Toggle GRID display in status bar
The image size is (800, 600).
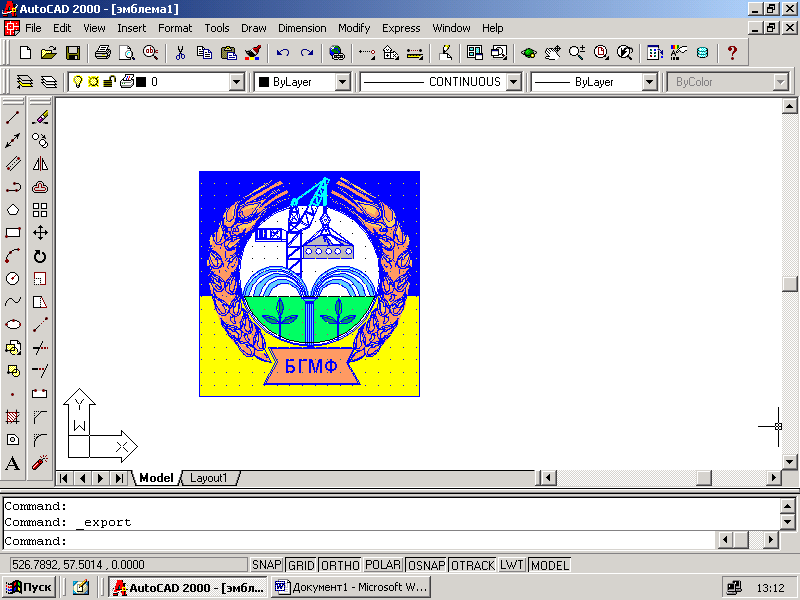pos(301,565)
